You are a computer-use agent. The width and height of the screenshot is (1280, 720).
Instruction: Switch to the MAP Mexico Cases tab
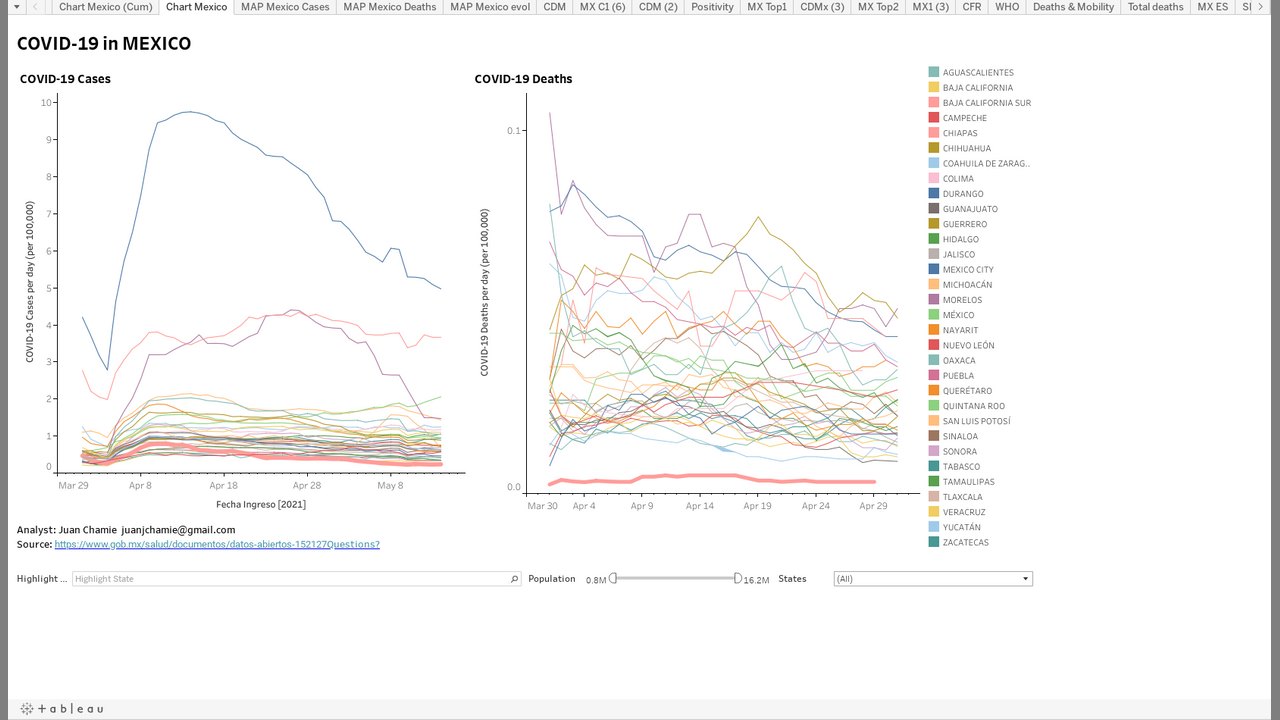tap(285, 7)
